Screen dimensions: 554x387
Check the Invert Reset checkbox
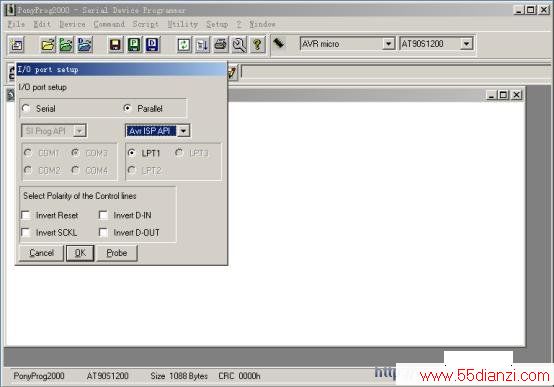pyautogui.click(x=26, y=215)
